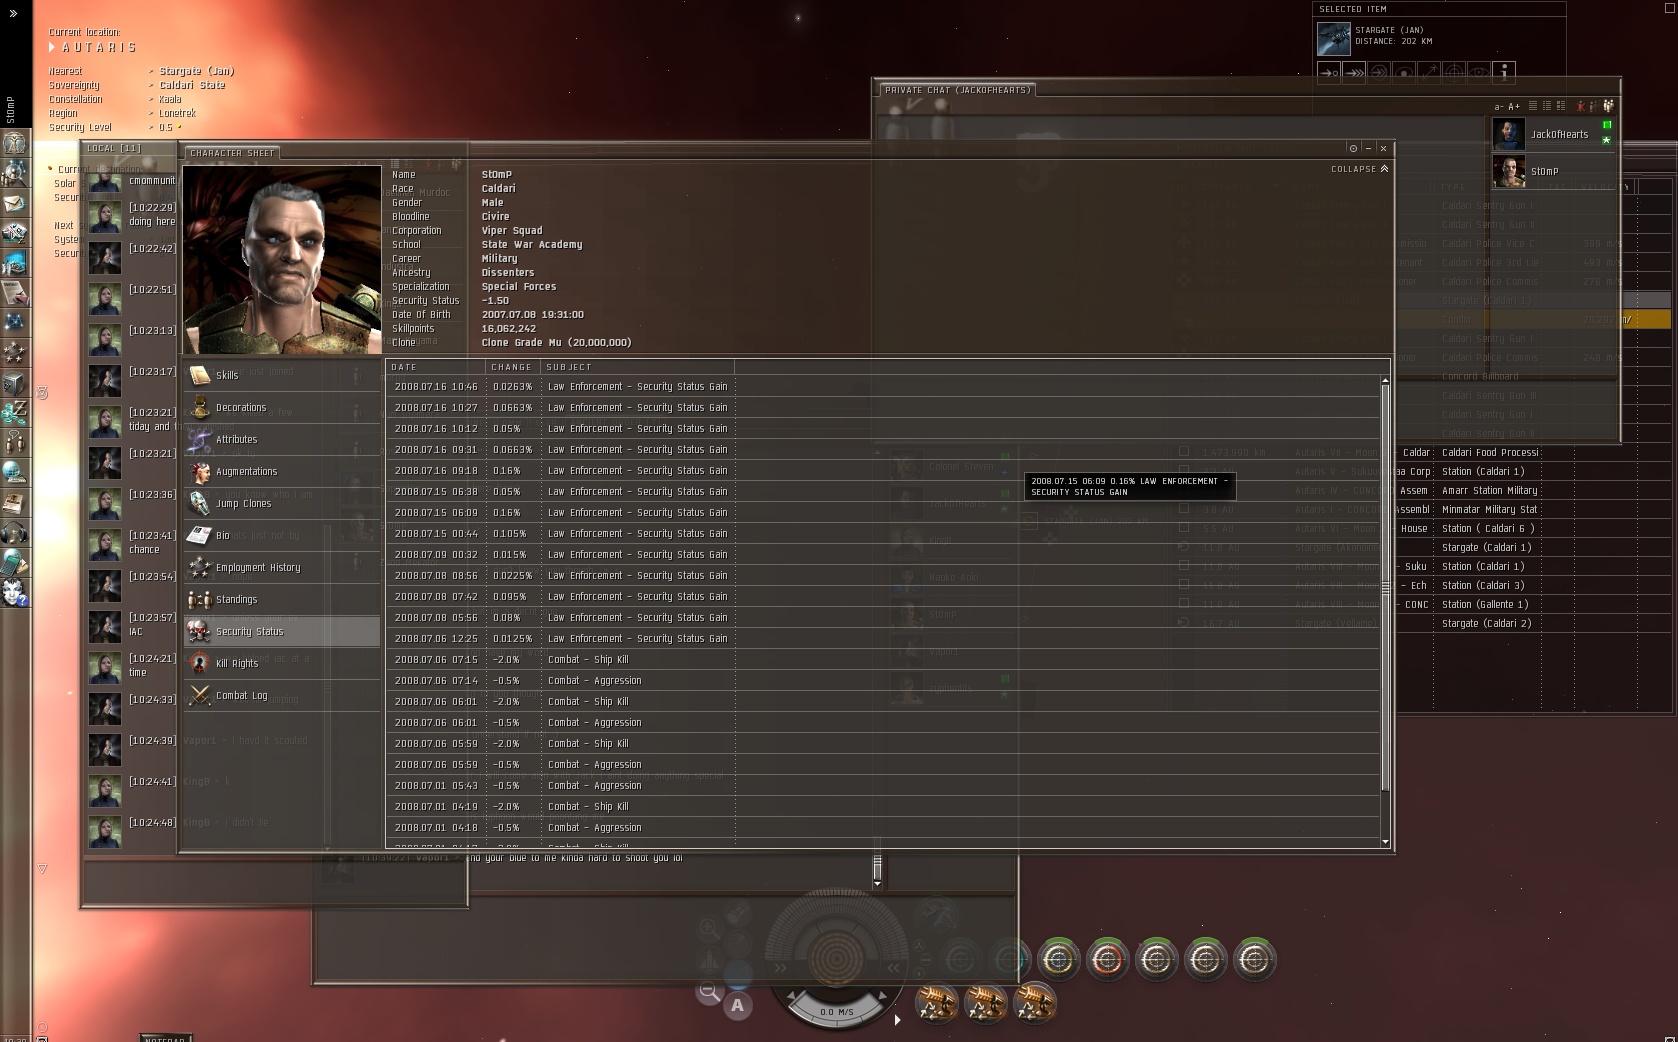
Task: Open the Standings tab
Action: [x=282, y=600]
